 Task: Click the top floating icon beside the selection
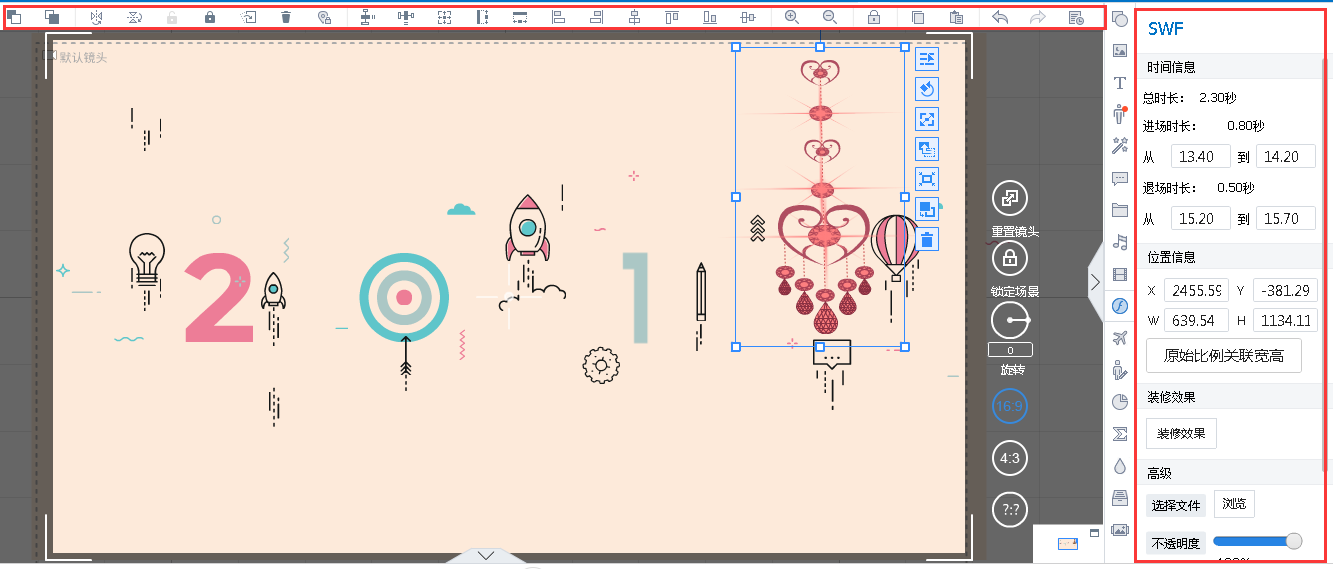pos(927,60)
